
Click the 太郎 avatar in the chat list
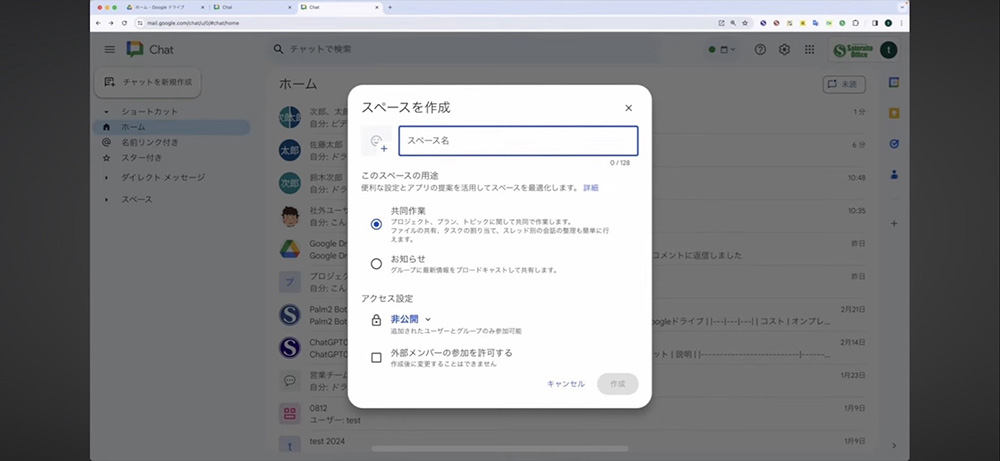point(290,150)
